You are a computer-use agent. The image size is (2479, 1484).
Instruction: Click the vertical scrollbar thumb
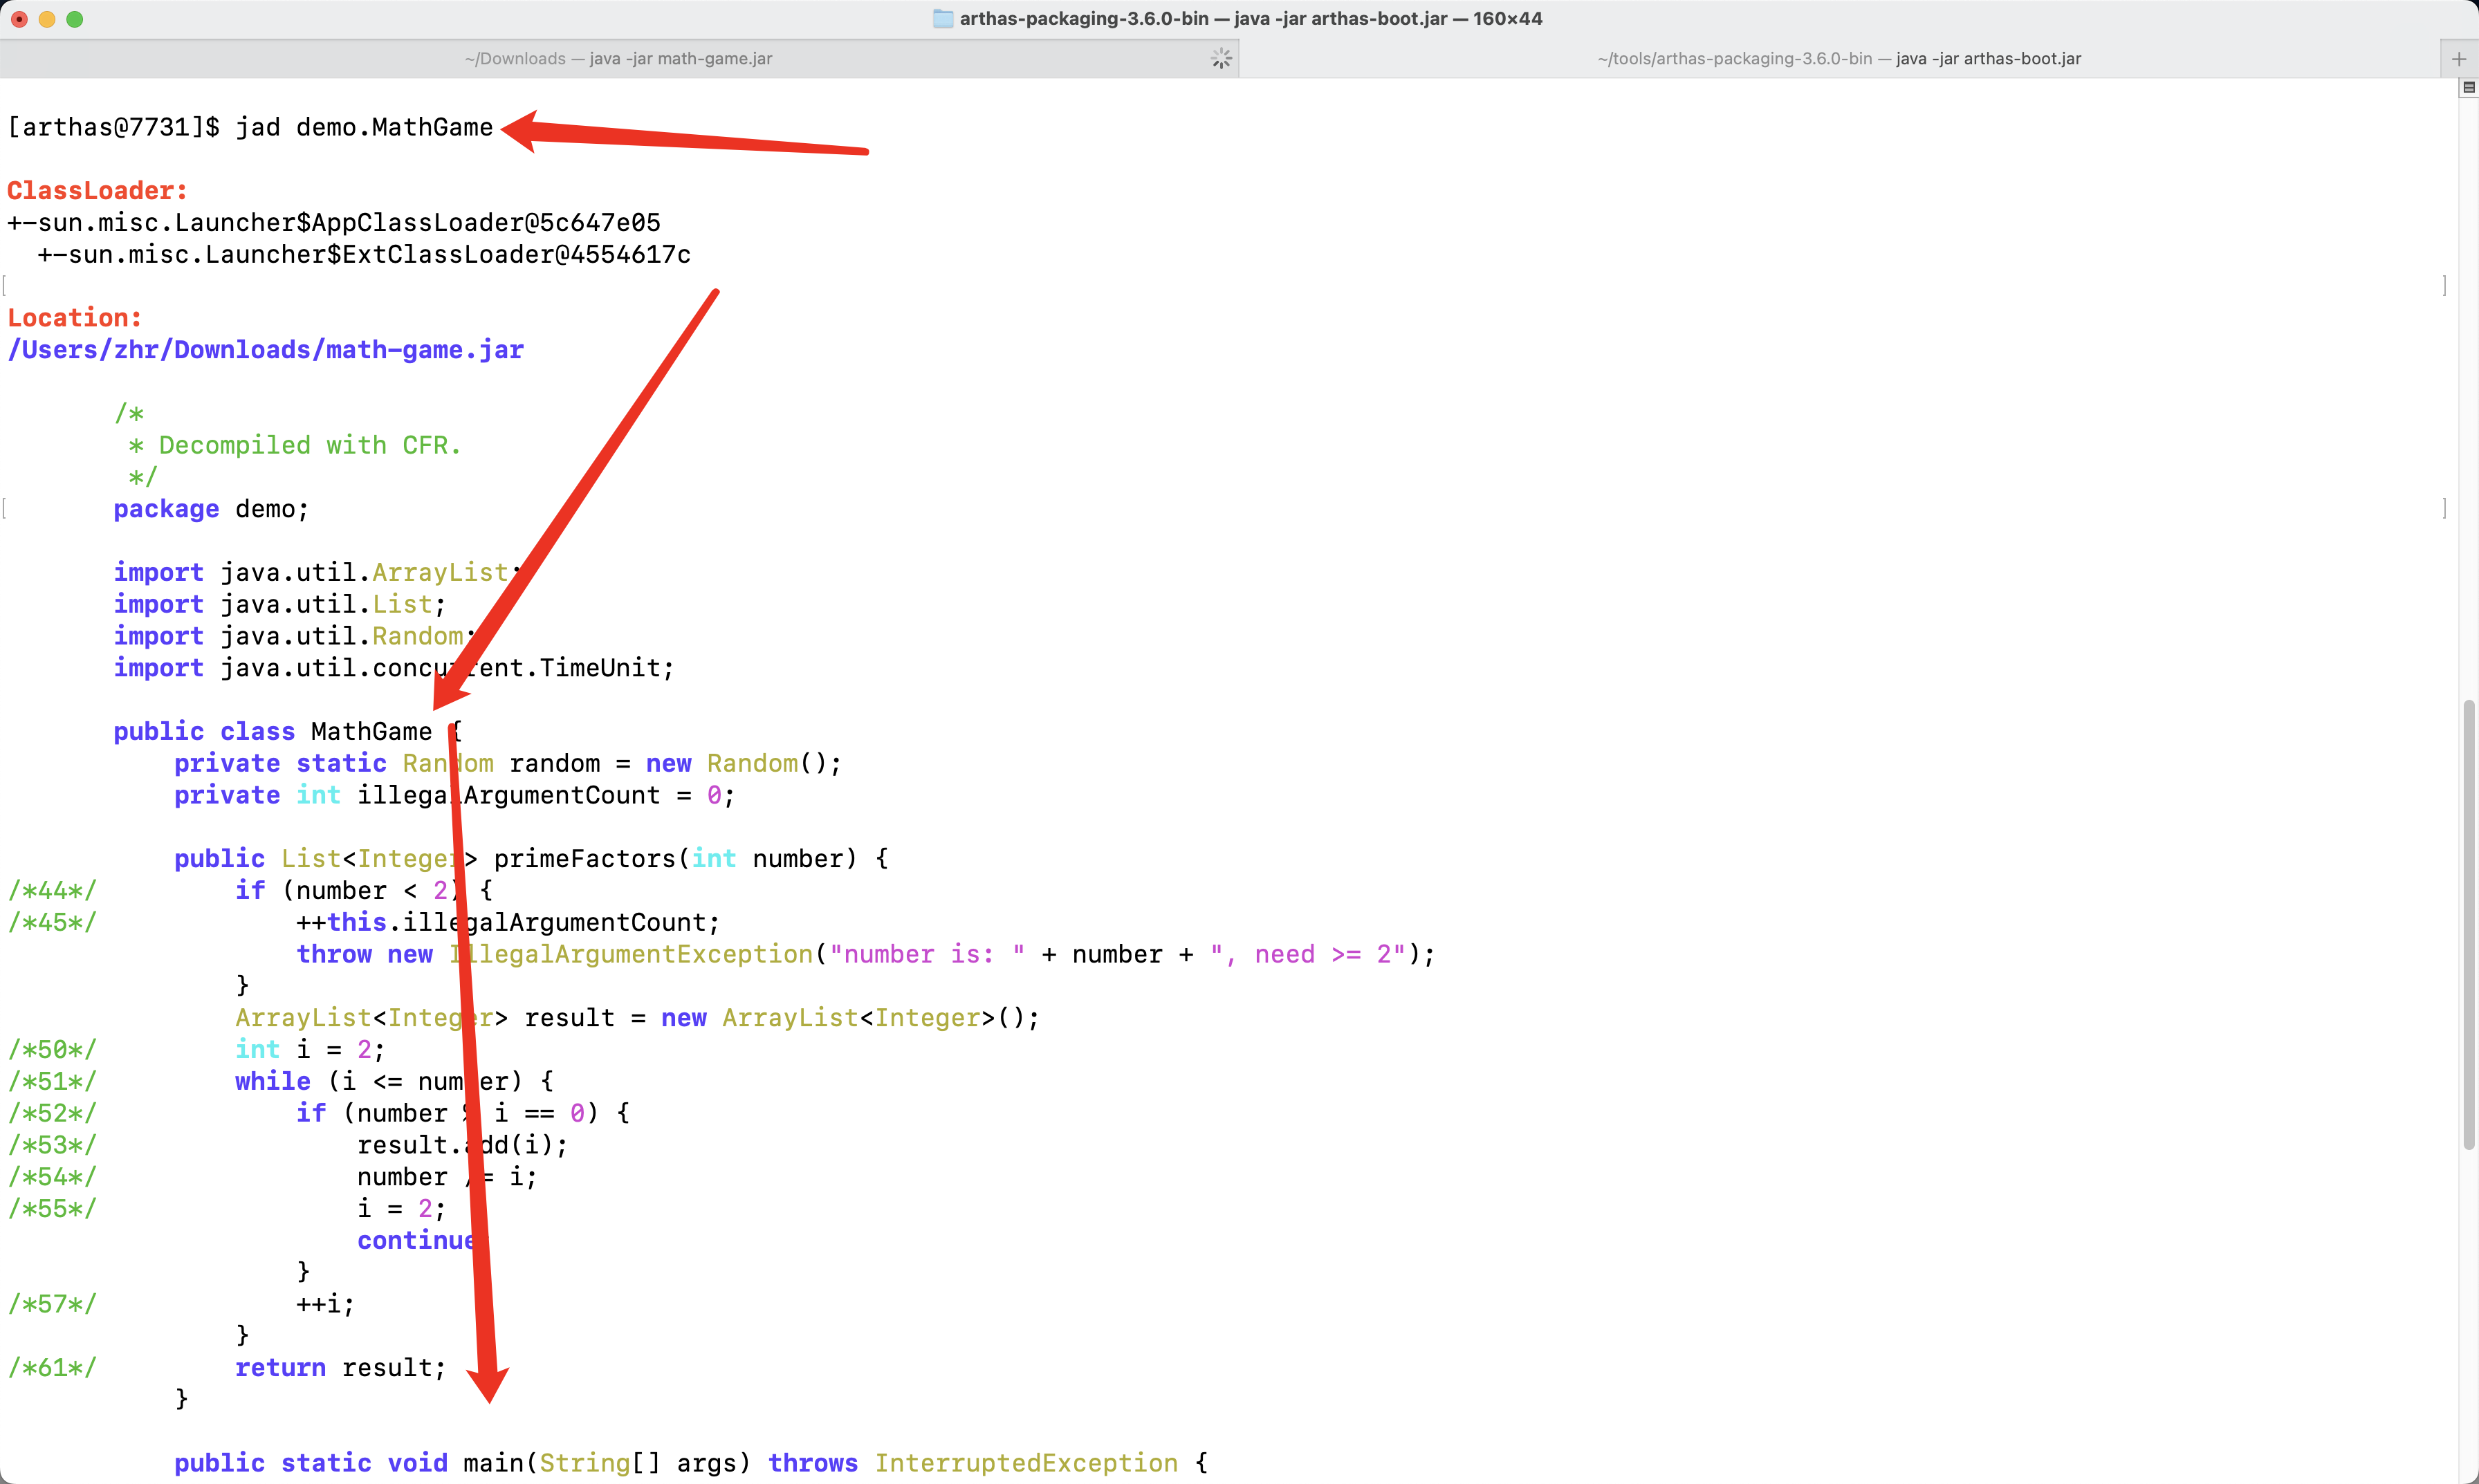point(2468,924)
